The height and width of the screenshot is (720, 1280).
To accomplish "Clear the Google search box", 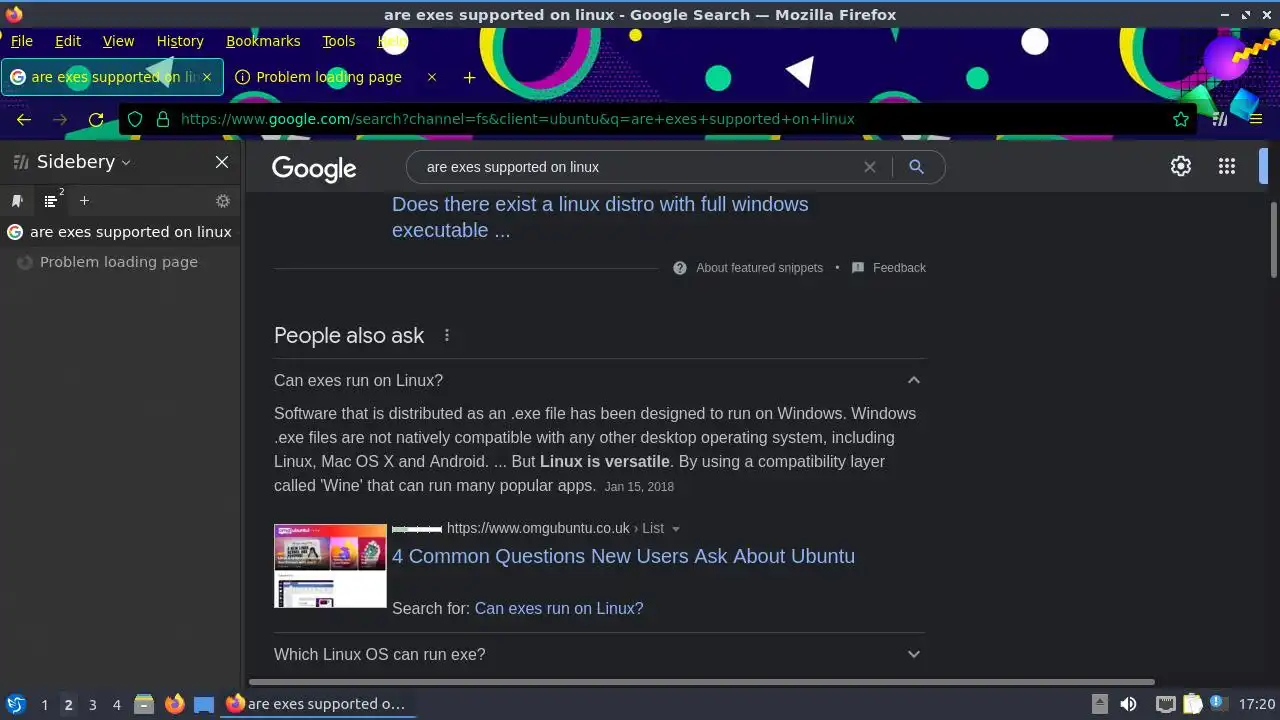I will [870, 167].
